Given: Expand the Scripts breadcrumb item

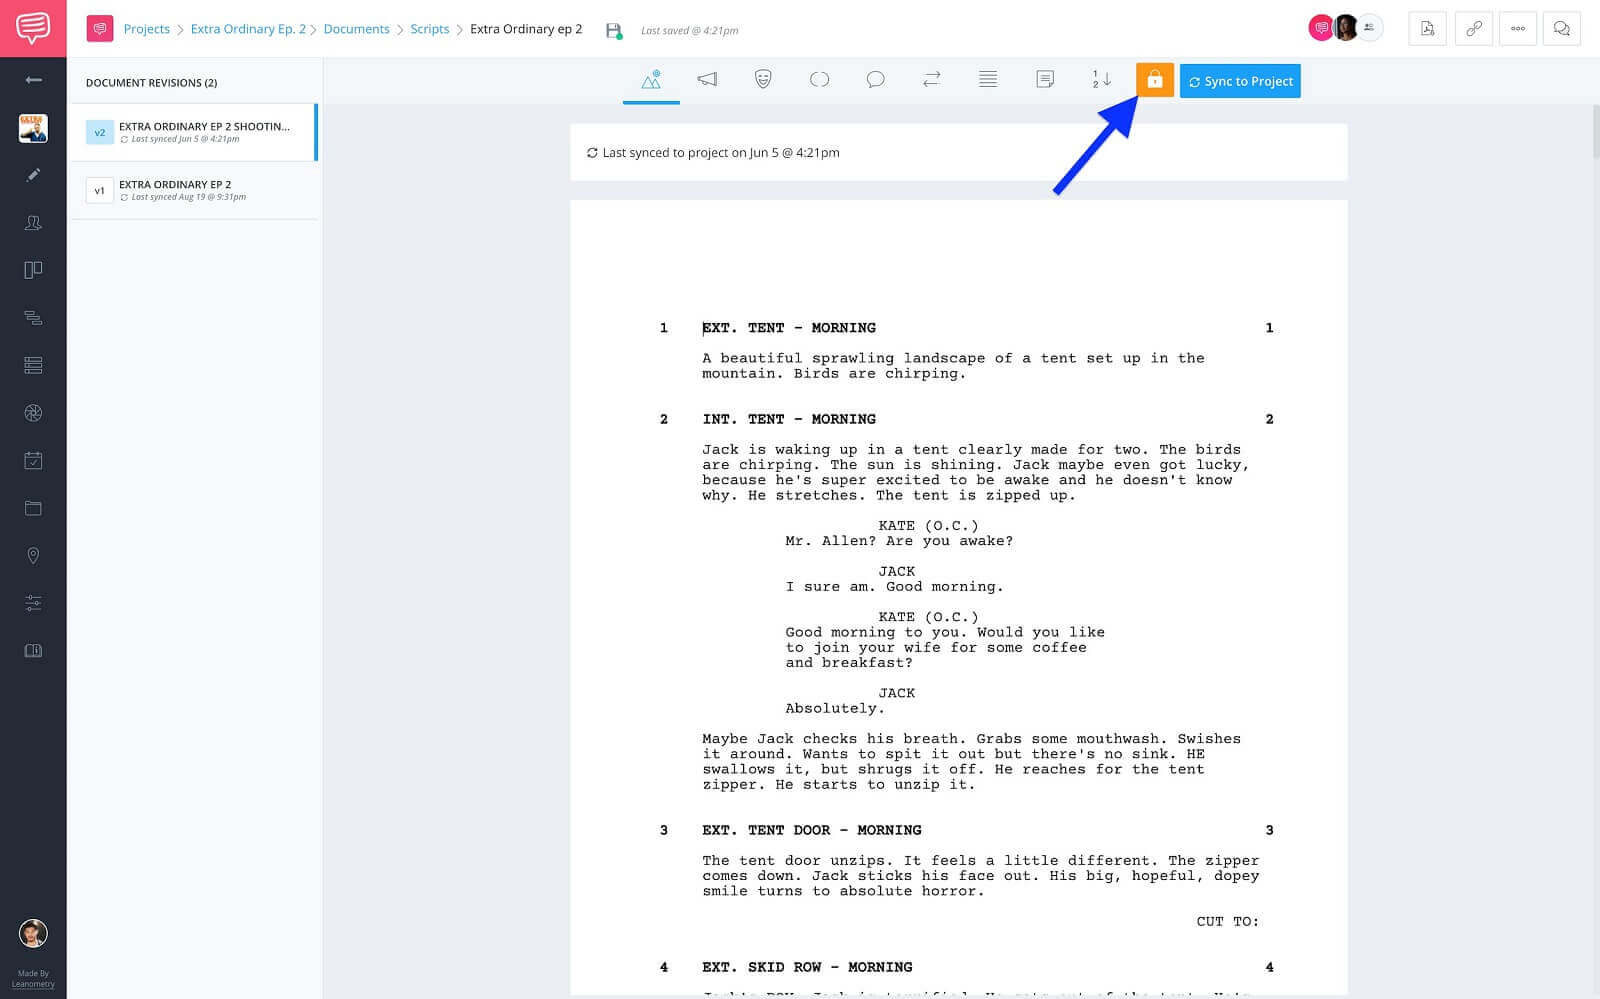Looking at the screenshot, I should click(x=430, y=29).
